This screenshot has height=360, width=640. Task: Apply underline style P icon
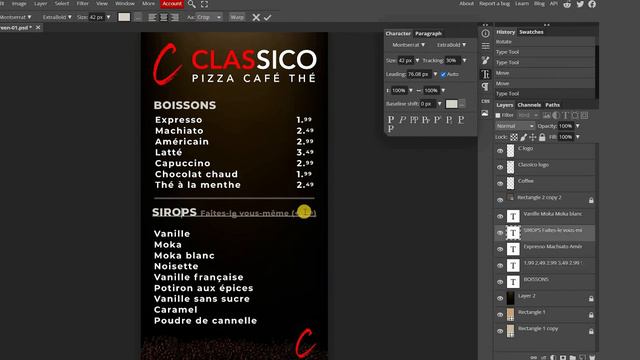pyautogui.click(x=461, y=120)
